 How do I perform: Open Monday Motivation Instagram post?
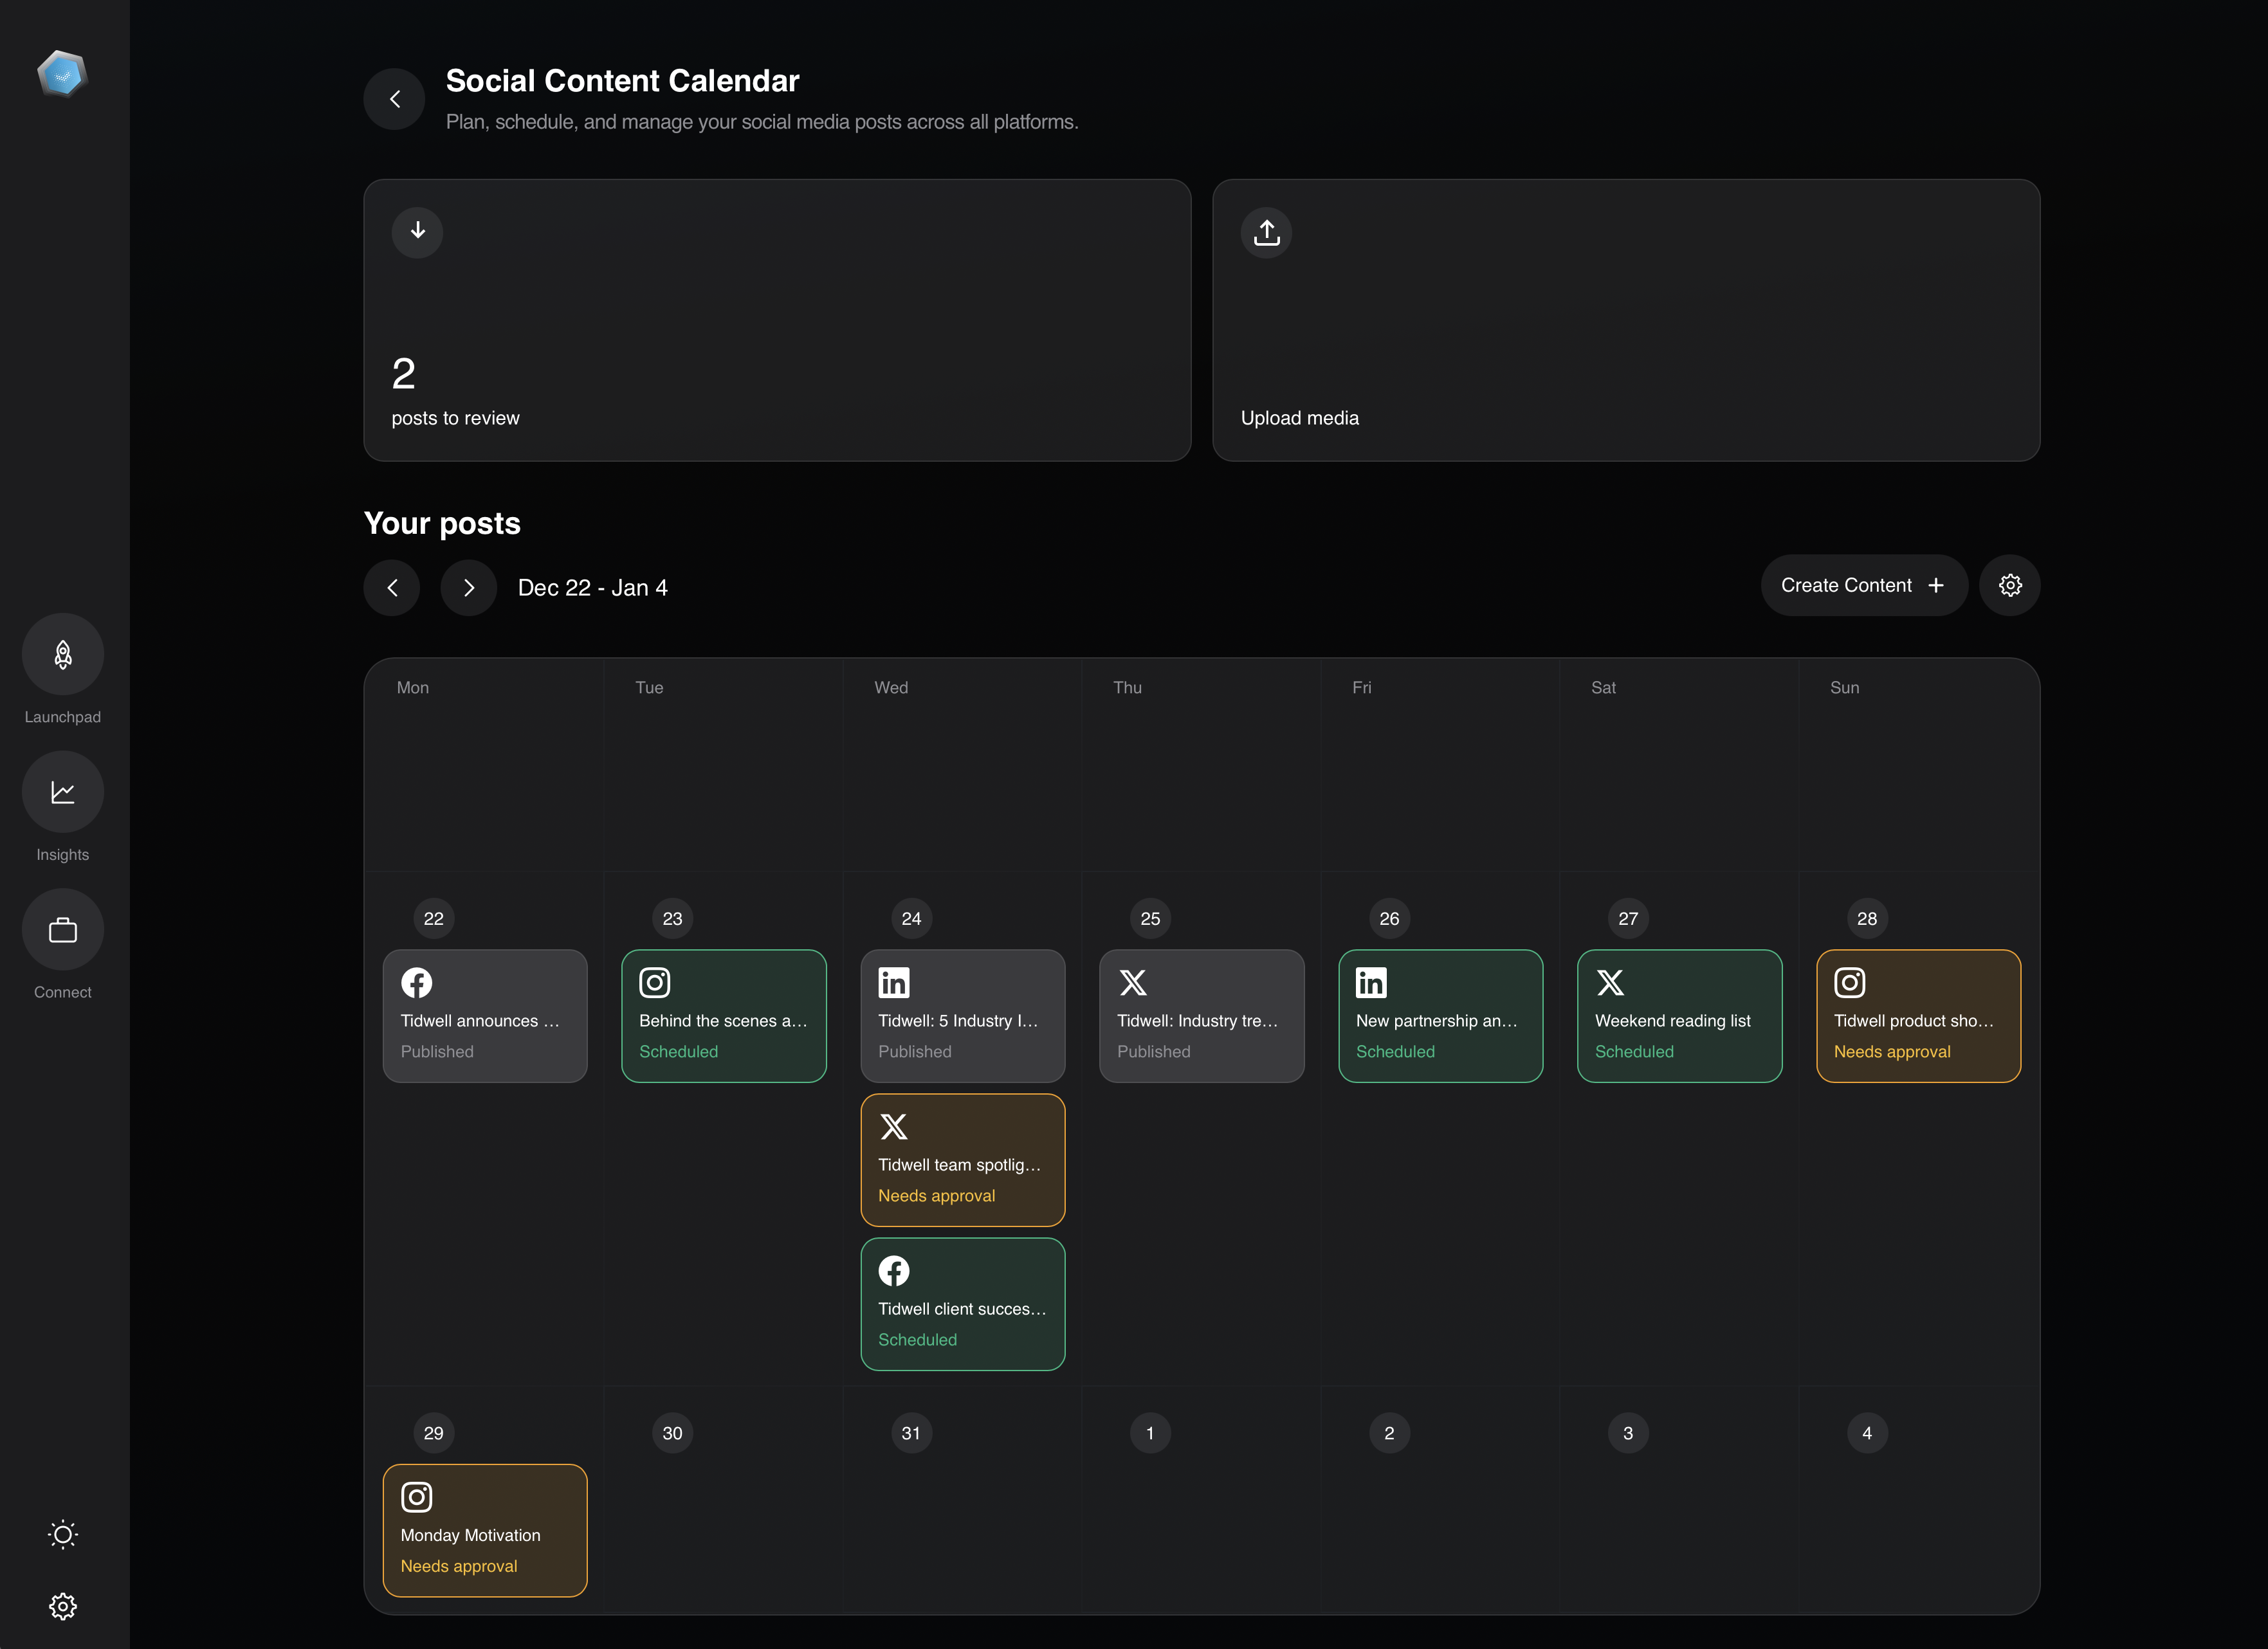point(485,1530)
